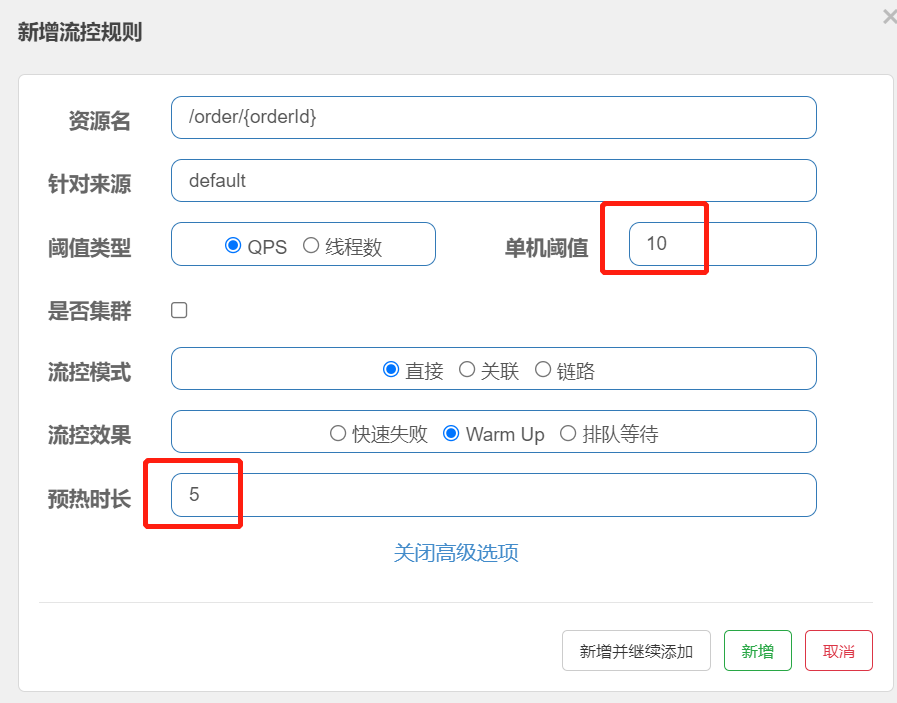Click the 单机阈值 label
897x703 pixels.
(x=546, y=248)
